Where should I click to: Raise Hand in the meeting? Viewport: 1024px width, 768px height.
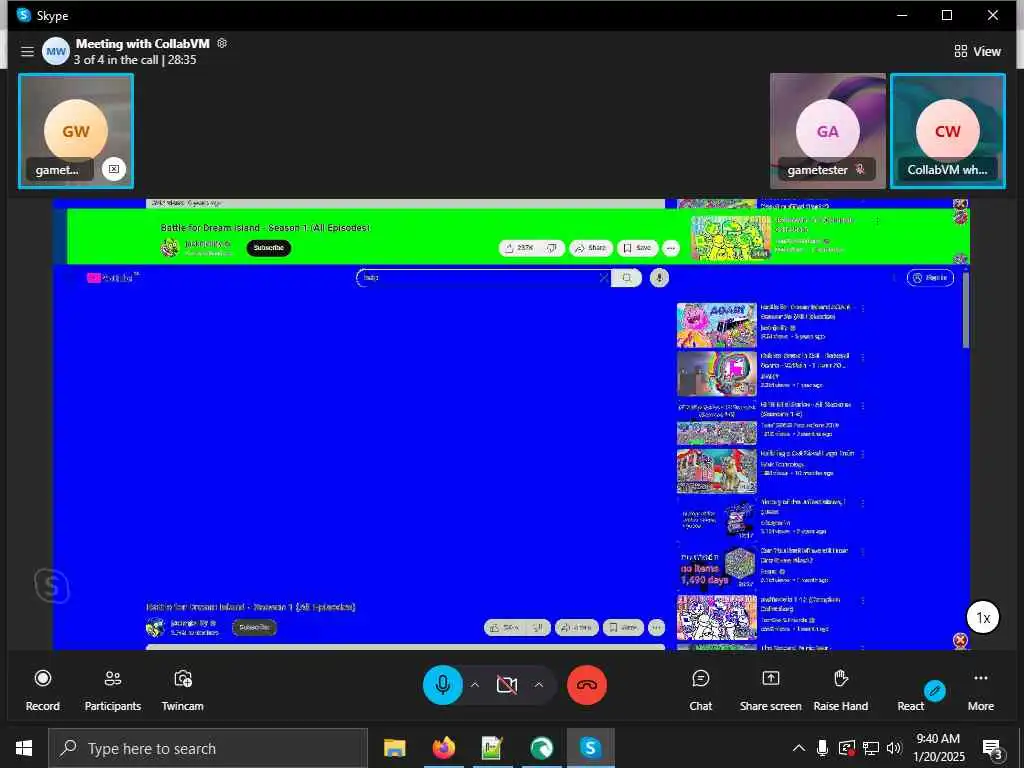(840, 690)
